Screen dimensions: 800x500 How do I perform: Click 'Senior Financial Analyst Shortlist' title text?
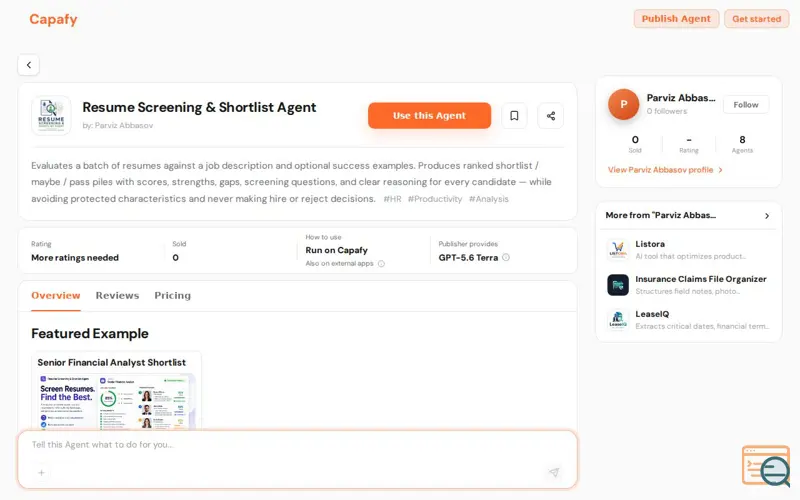point(111,363)
